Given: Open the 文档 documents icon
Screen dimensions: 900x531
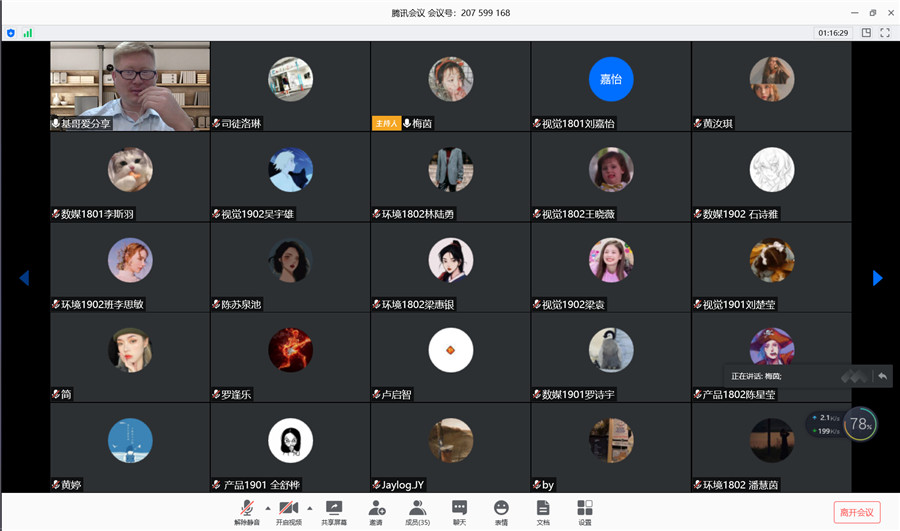Looking at the screenshot, I should pos(543,512).
